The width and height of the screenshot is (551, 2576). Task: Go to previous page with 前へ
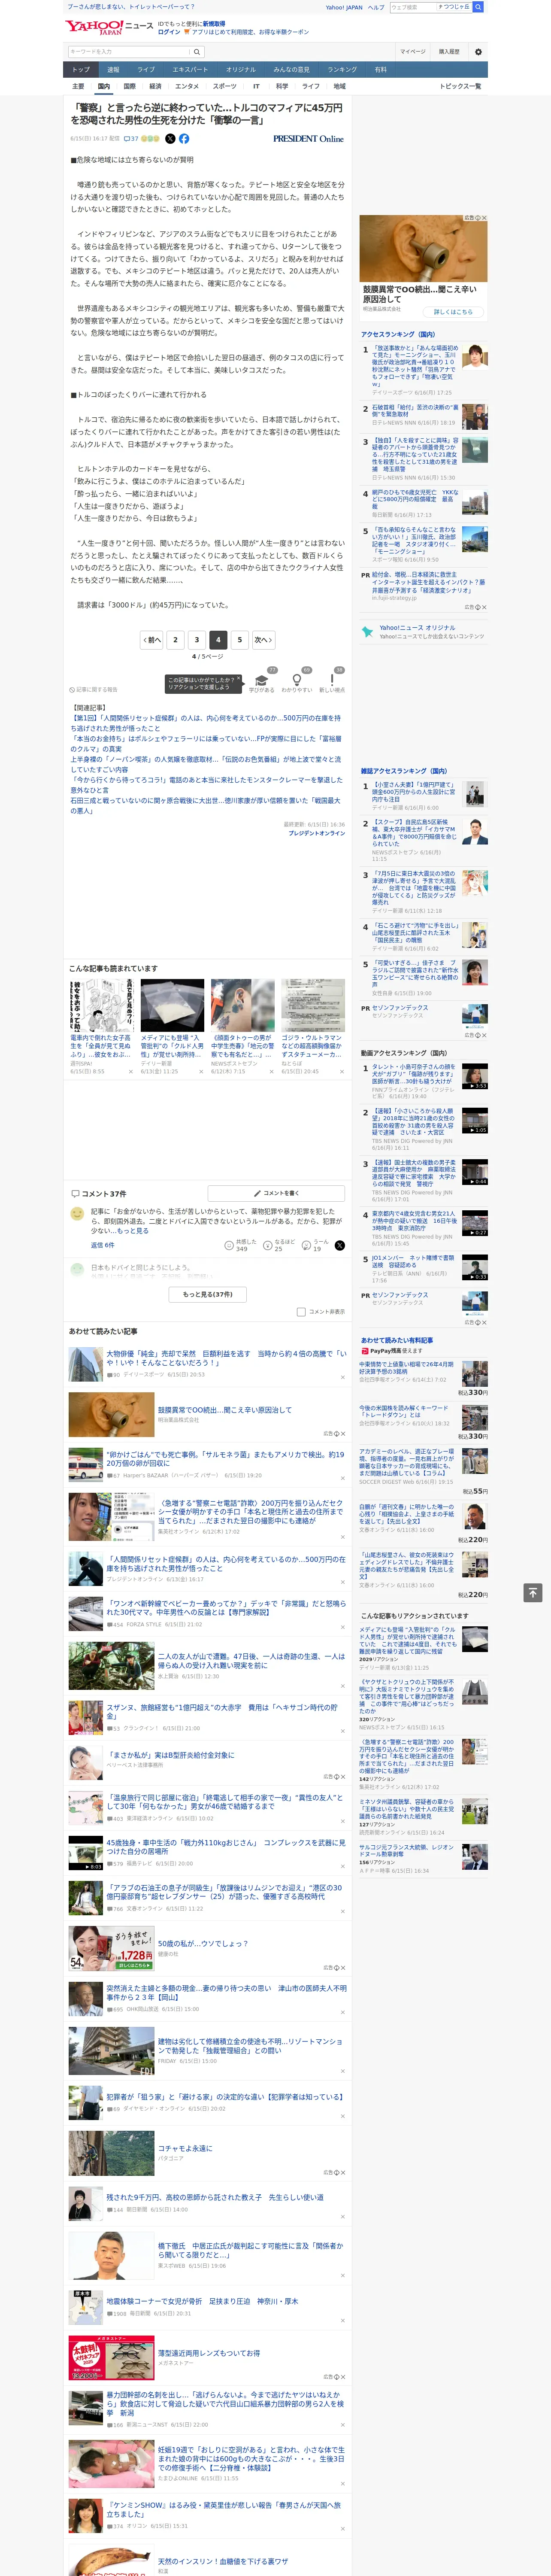152,640
